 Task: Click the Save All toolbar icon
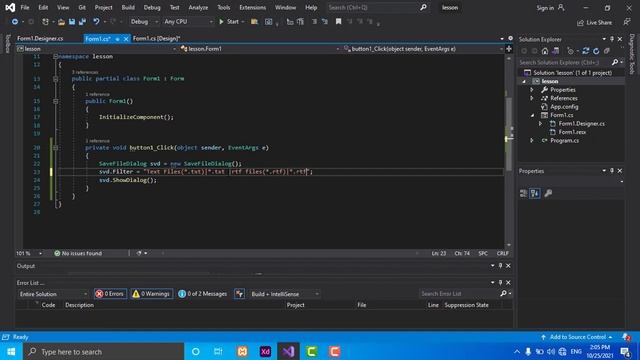82,22
